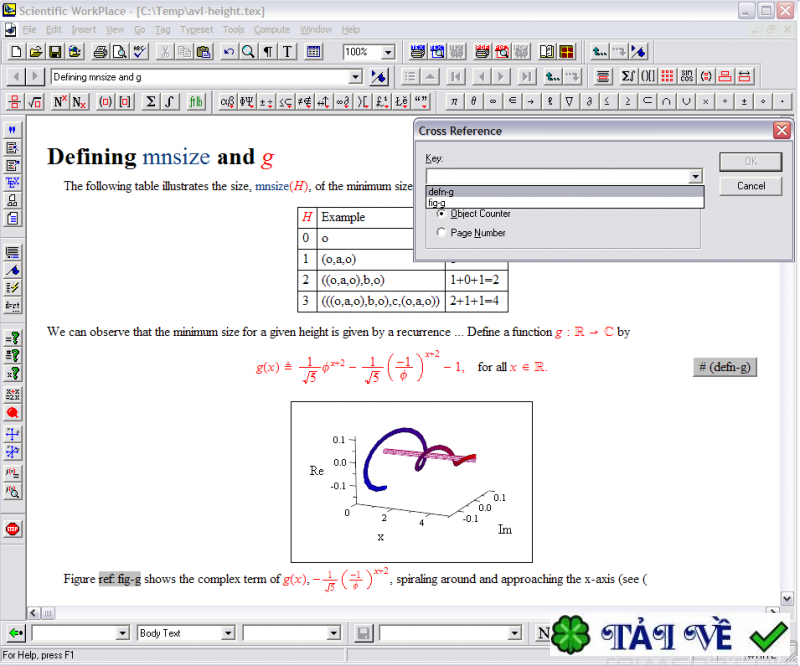The height and width of the screenshot is (666, 800).
Task: Open the Body Text tag dropdown
Action: (228, 633)
